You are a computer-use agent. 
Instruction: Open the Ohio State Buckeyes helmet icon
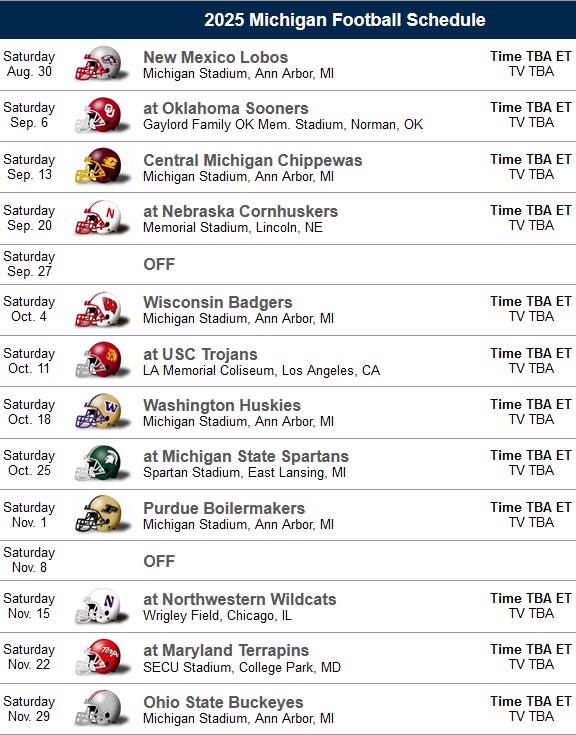pyautogui.click(x=102, y=708)
